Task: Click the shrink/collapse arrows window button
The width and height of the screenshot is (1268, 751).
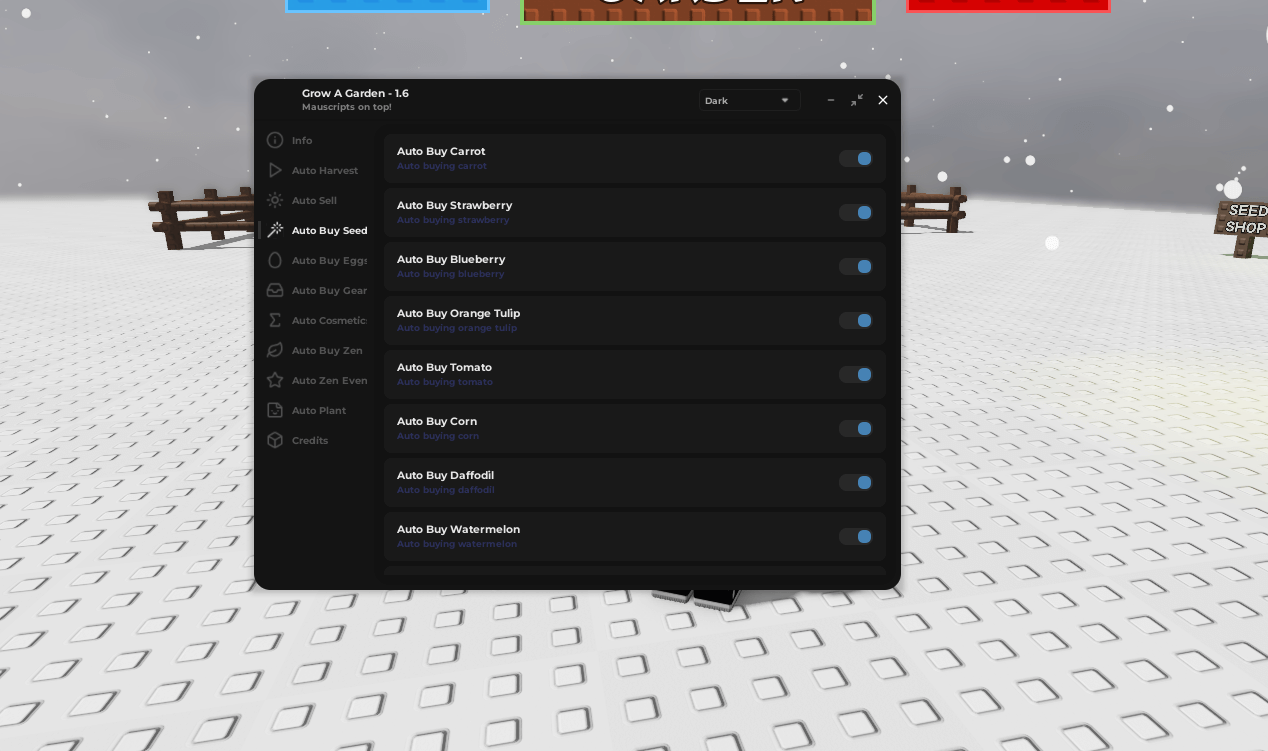Action: coord(857,100)
